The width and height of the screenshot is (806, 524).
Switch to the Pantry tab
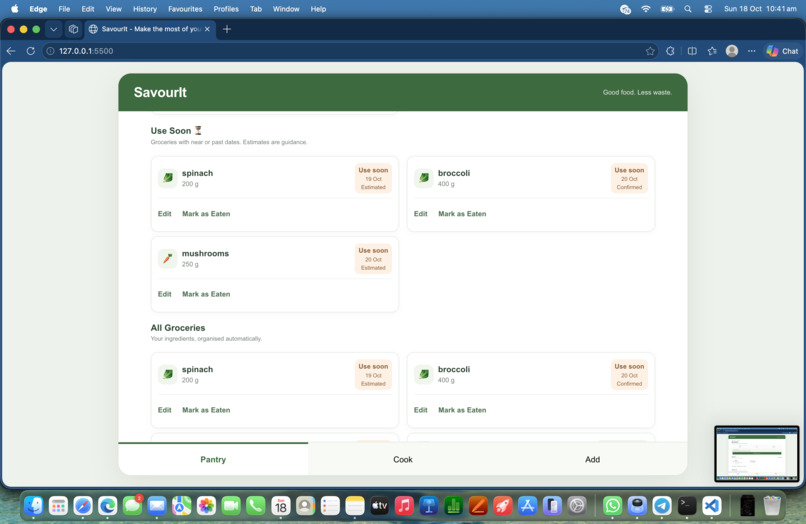[x=213, y=459]
